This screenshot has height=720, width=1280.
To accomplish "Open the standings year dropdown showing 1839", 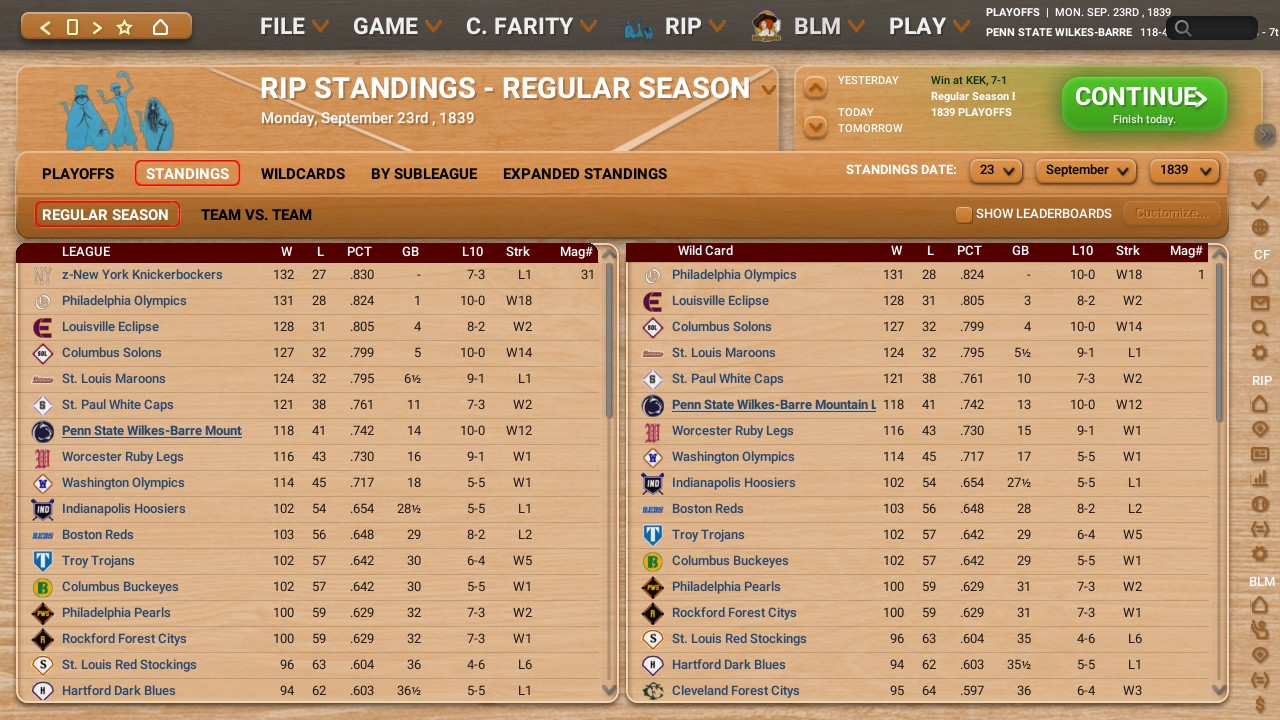I will point(1186,170).
